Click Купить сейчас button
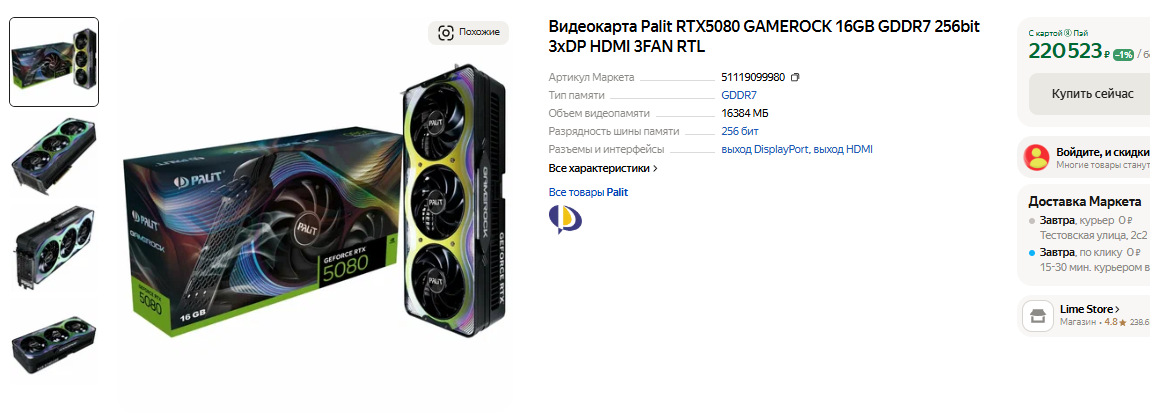 1092,94
